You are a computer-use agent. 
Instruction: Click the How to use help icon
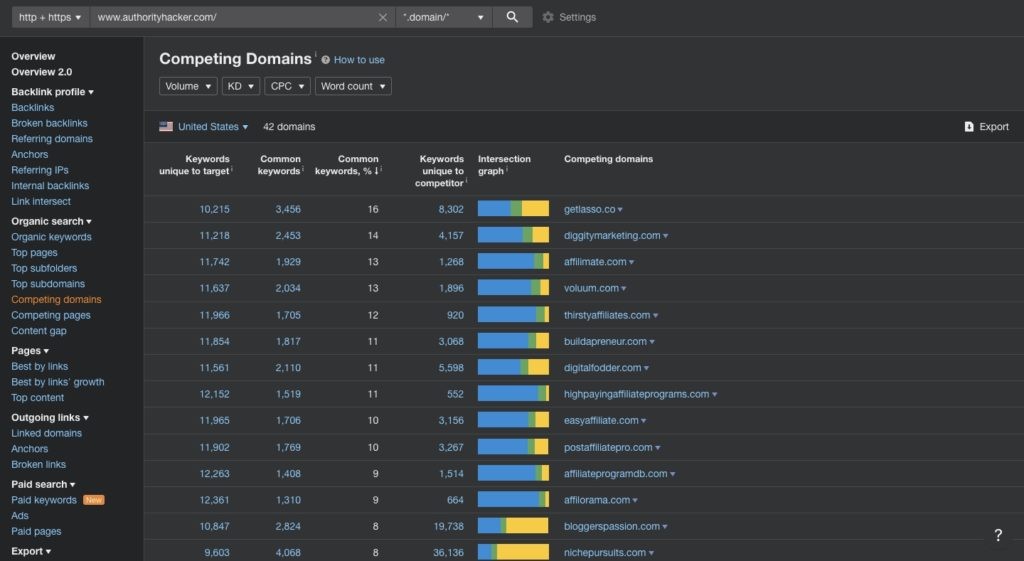point(326,60)
